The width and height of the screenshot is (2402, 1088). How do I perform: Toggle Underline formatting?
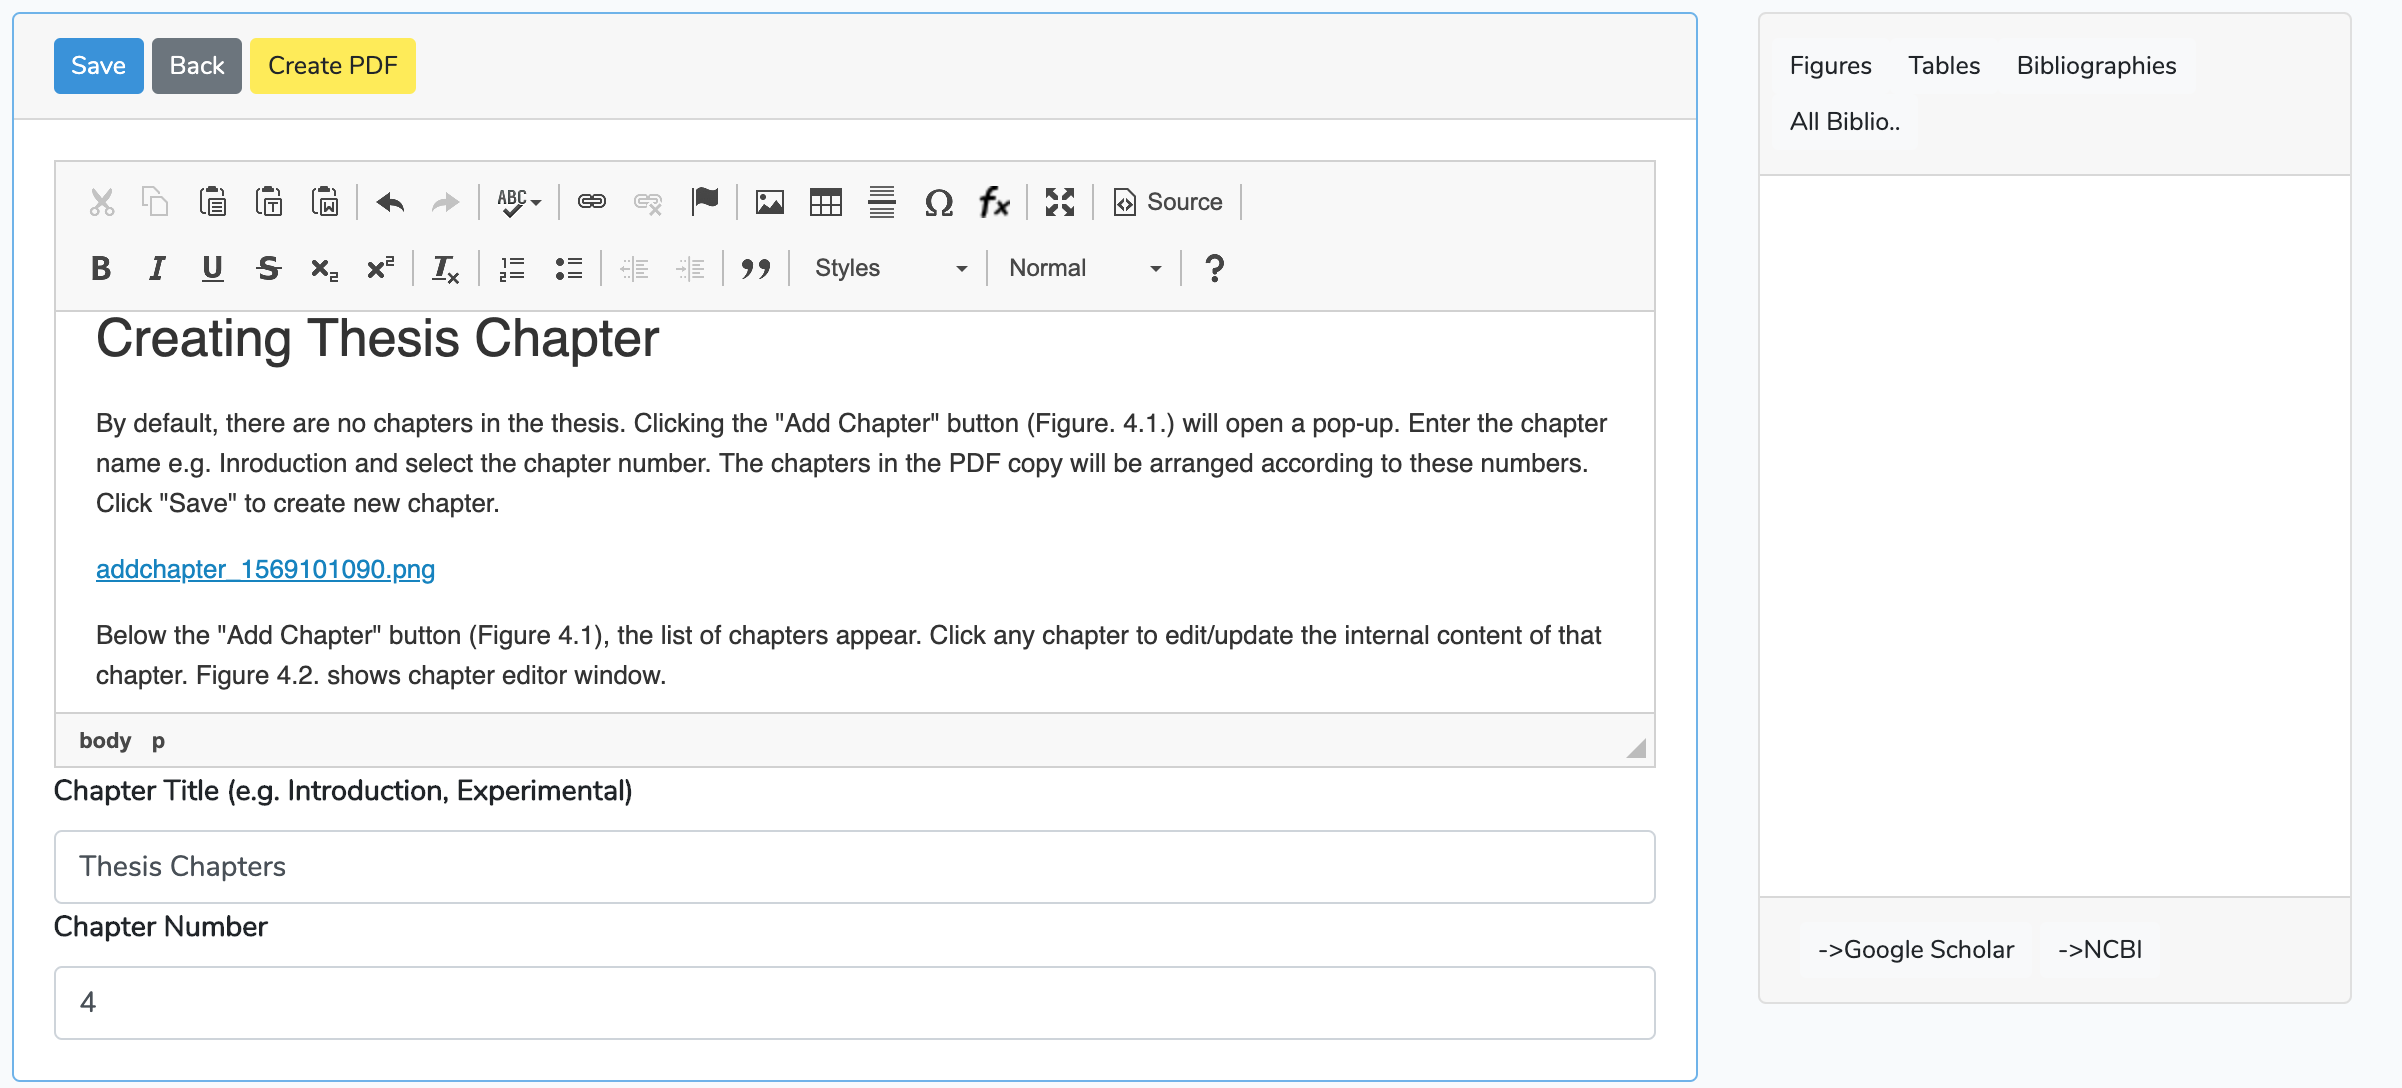point(212,268)
